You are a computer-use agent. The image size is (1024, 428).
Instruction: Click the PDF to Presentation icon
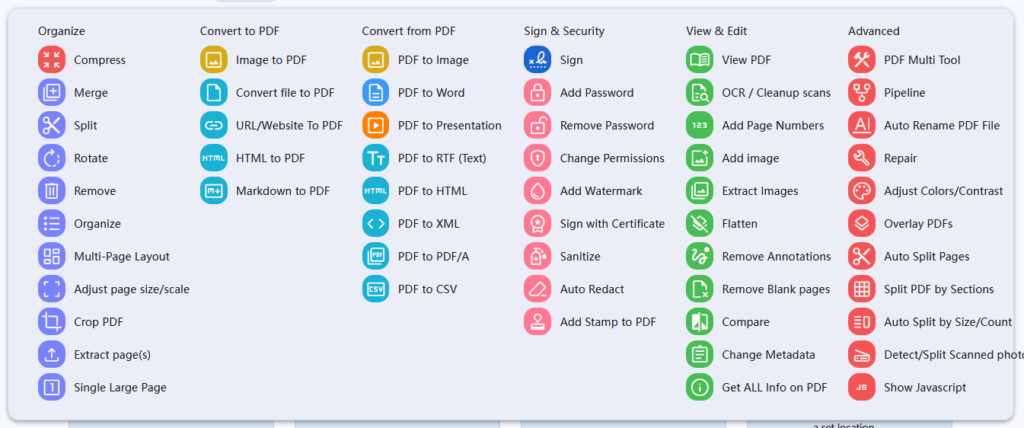375,125
